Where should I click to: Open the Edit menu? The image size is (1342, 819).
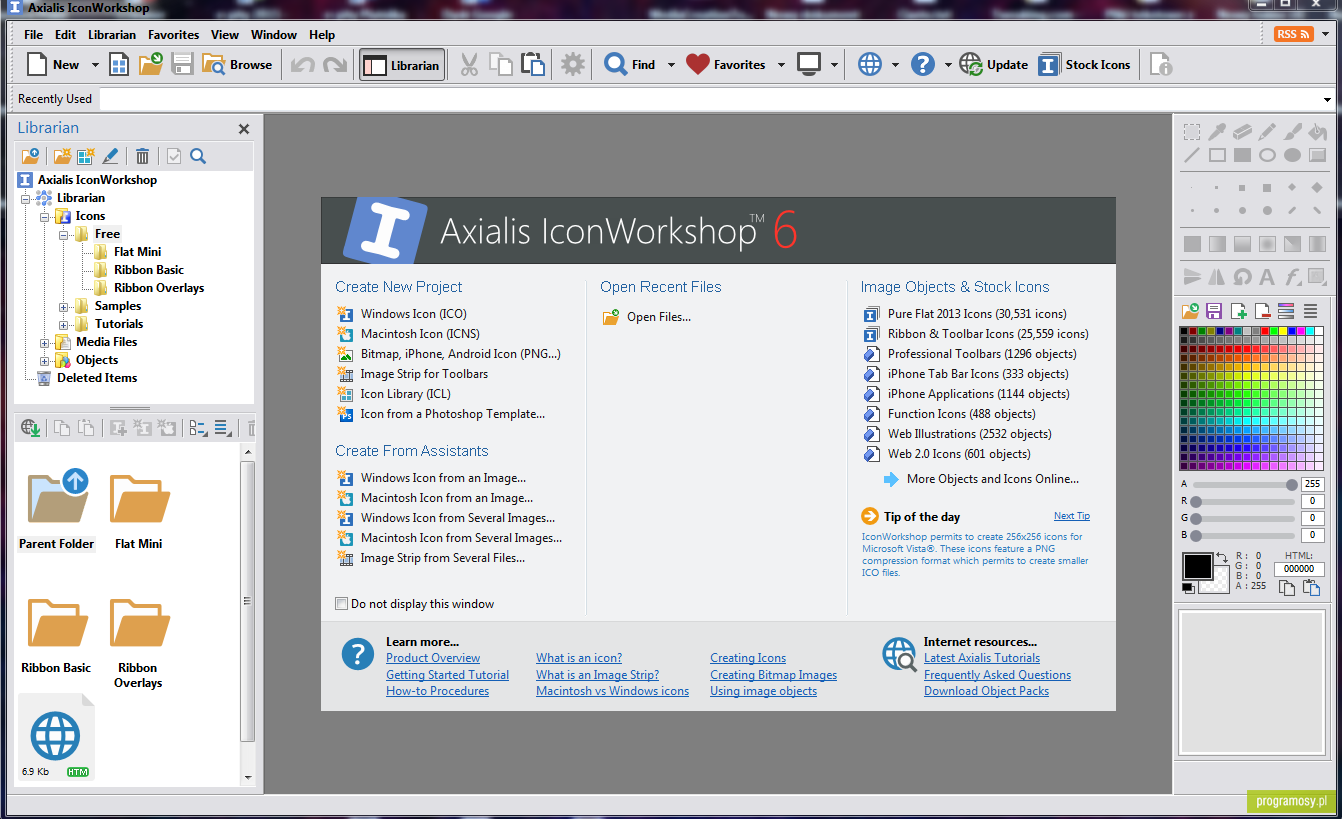click(x=65, y=34)
